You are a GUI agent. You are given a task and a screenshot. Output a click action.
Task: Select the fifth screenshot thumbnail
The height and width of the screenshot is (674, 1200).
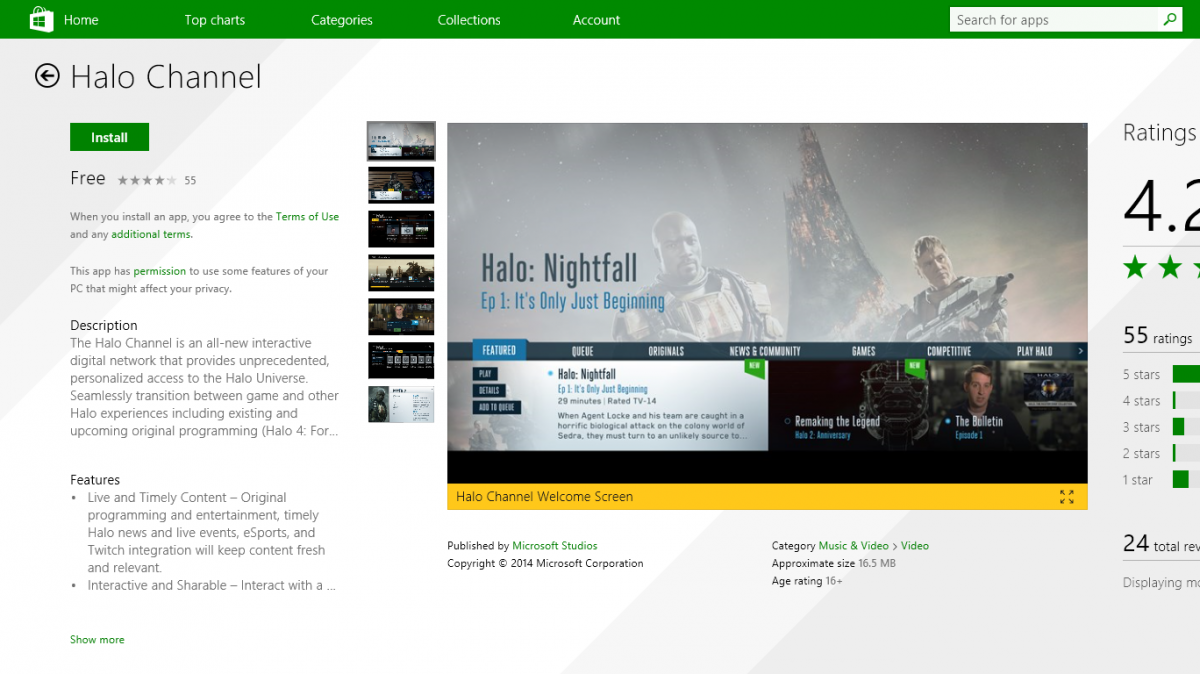pyautogui.click(x=401, y=317)
